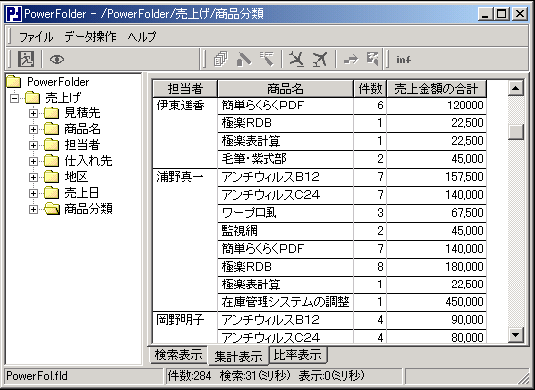The width and height of the screenshot is (535, 390).
Task: Click the ワープロ風 product cell
Action: [285, 213]
